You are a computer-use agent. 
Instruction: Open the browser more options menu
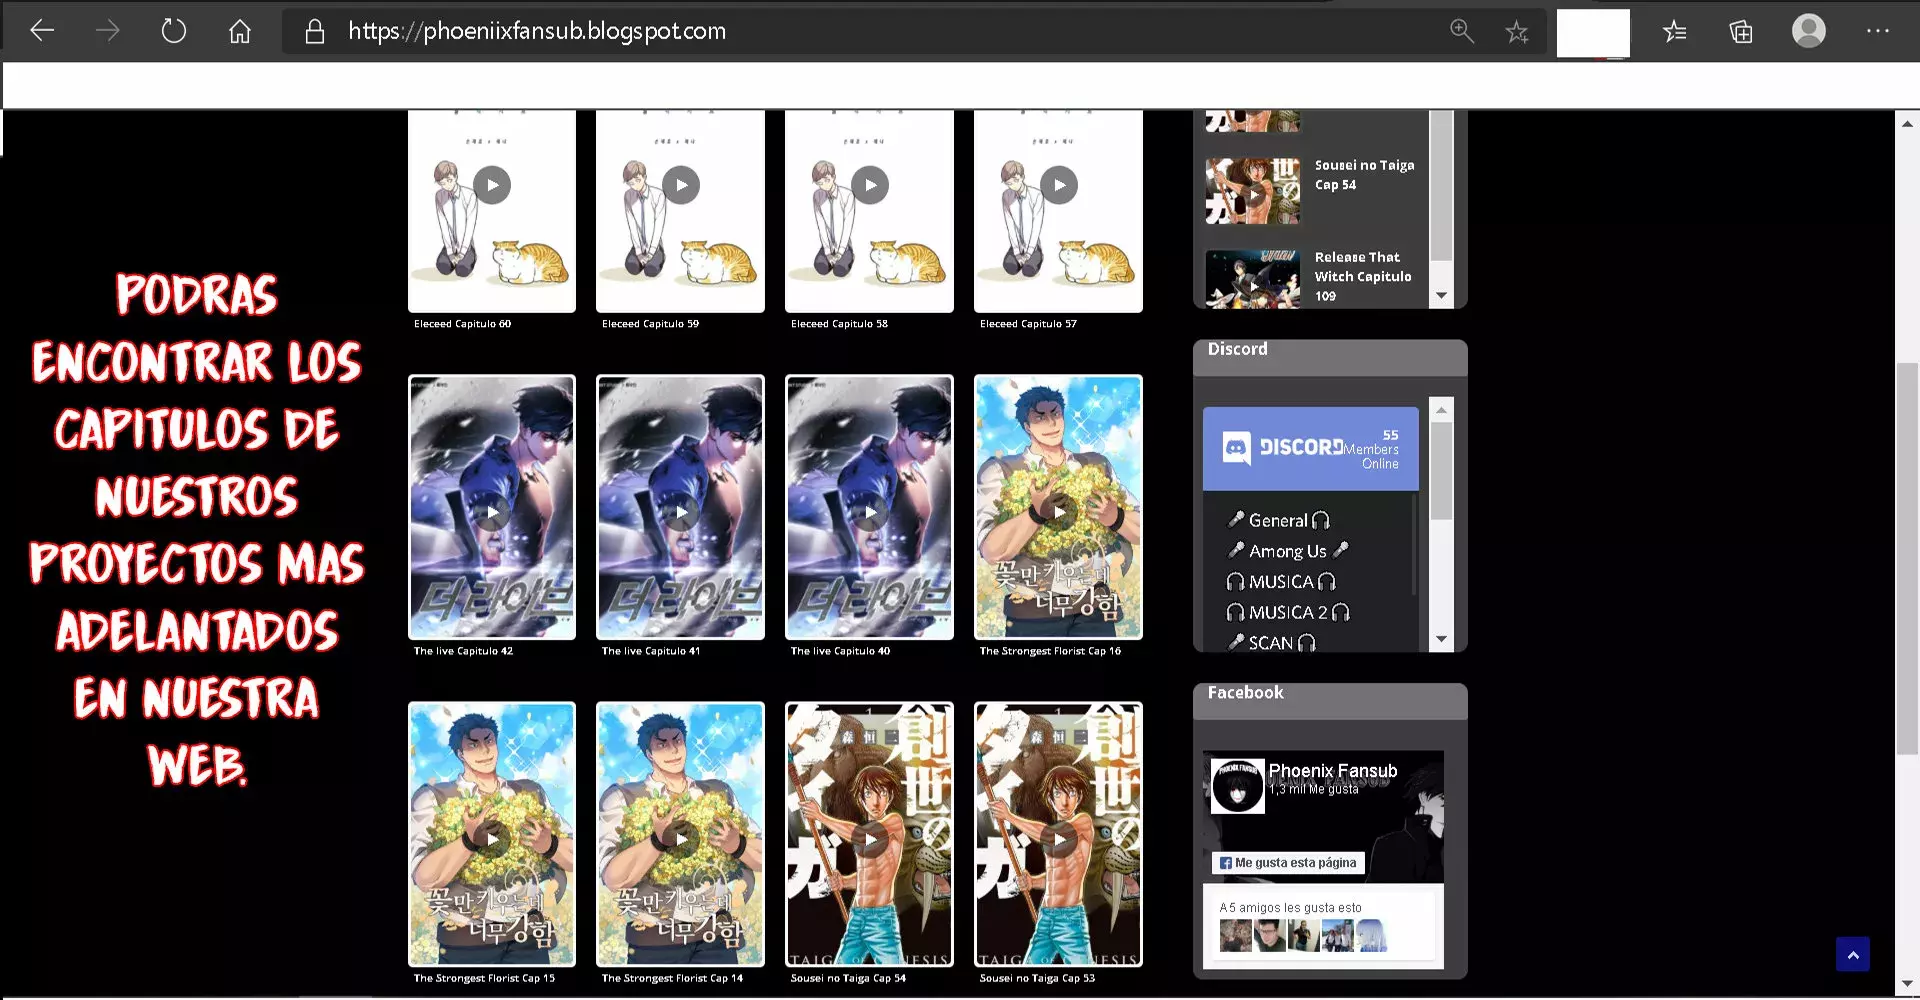coord(1877,31)
